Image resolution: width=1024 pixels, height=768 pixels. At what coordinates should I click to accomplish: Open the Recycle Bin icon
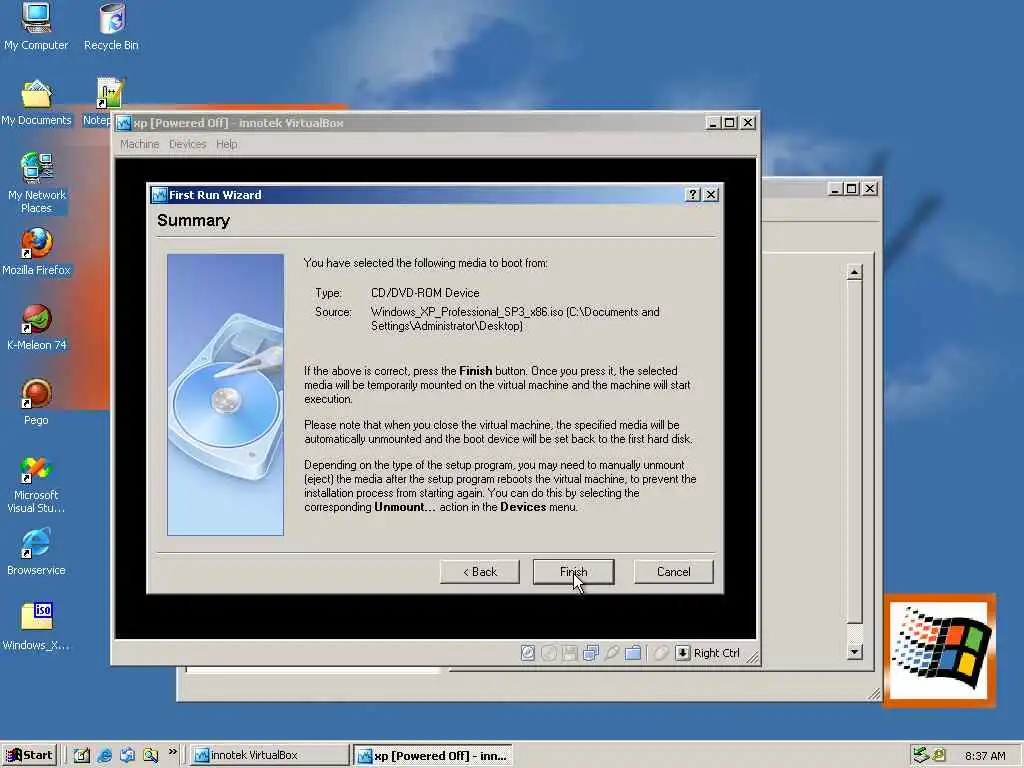112,26
